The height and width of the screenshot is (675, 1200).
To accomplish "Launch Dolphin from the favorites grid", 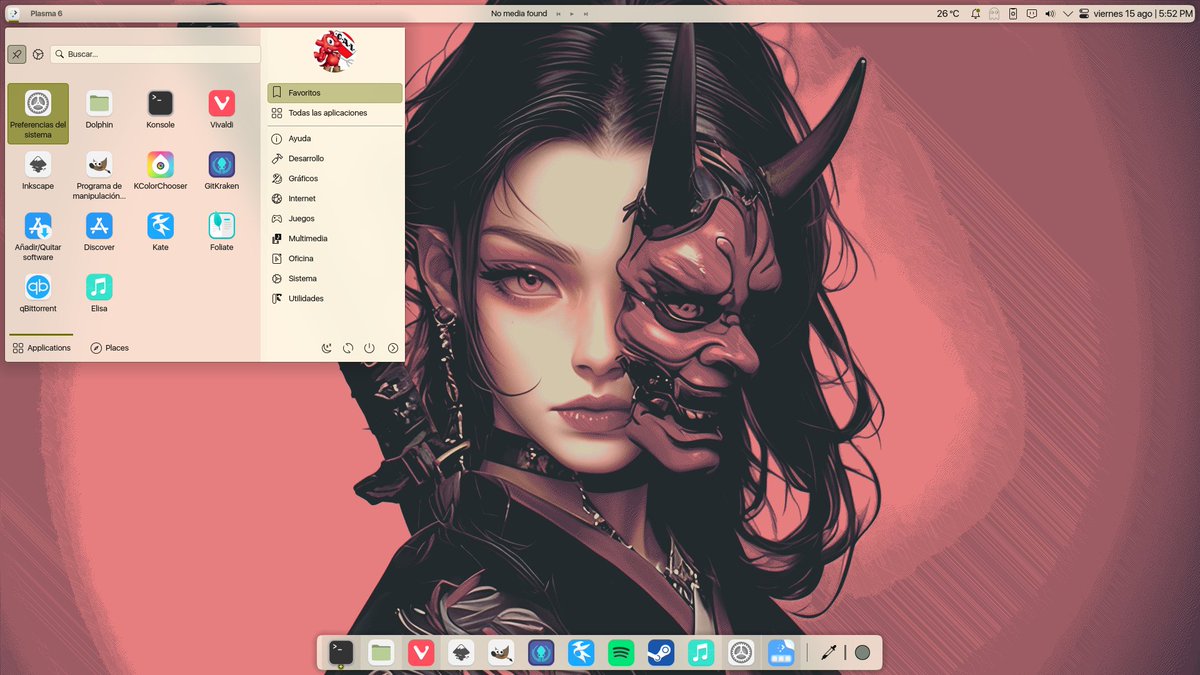I will (99, 110).
